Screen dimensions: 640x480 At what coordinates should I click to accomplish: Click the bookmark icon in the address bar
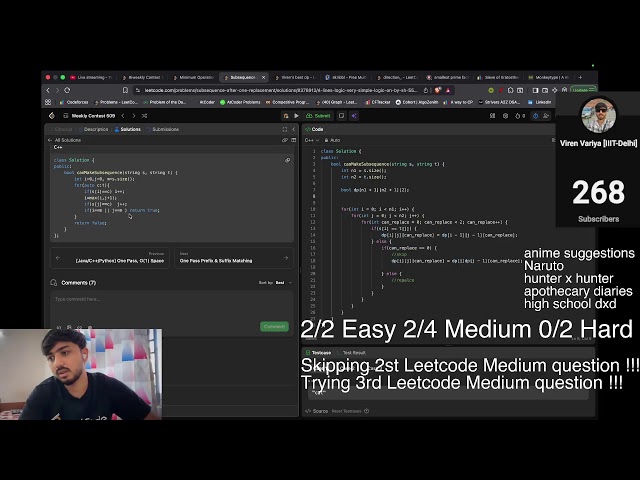tap(125, 90)
